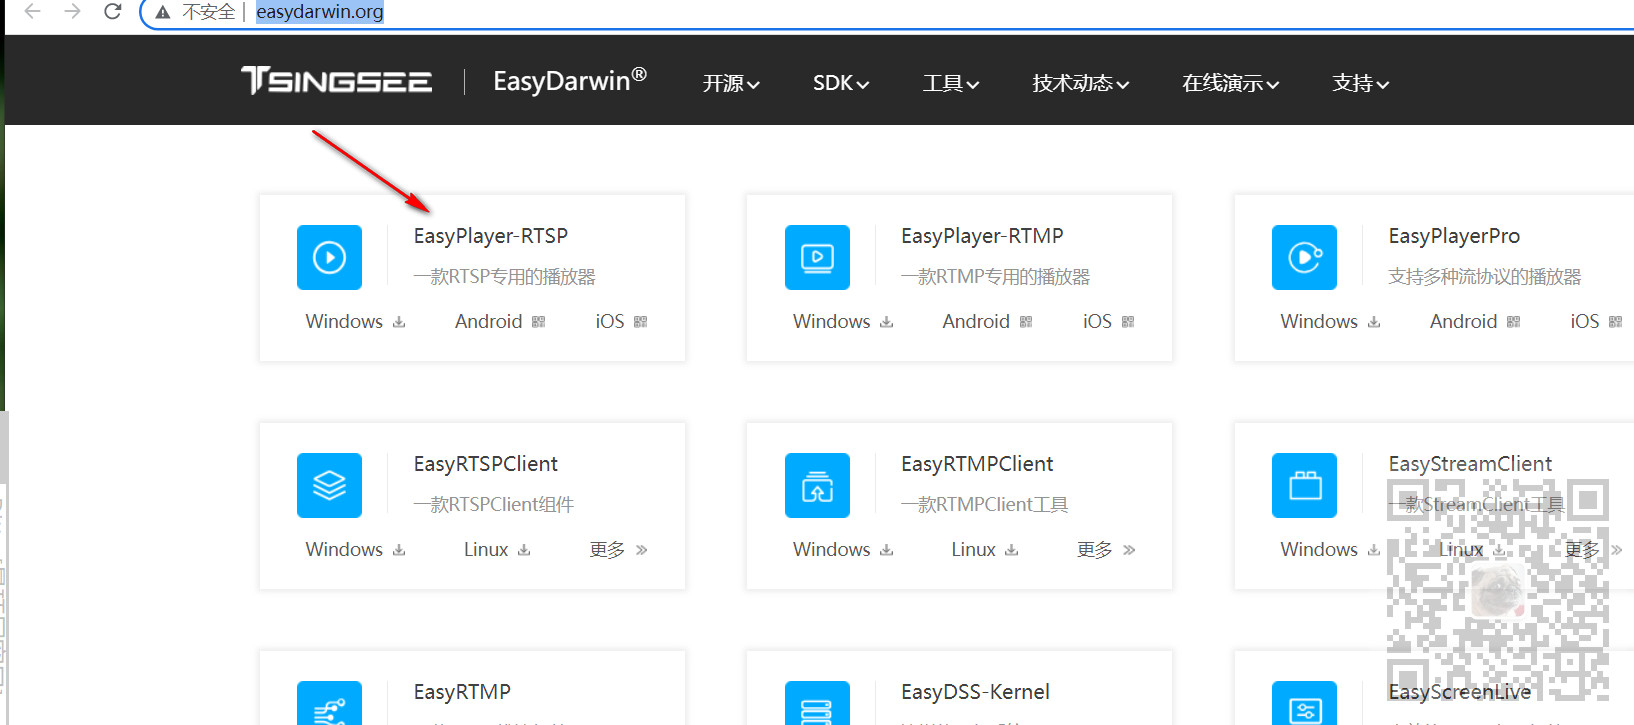This screenshot has width=1634, height=725.
Task: Expand the 支持 menu
Action: 1361,83
